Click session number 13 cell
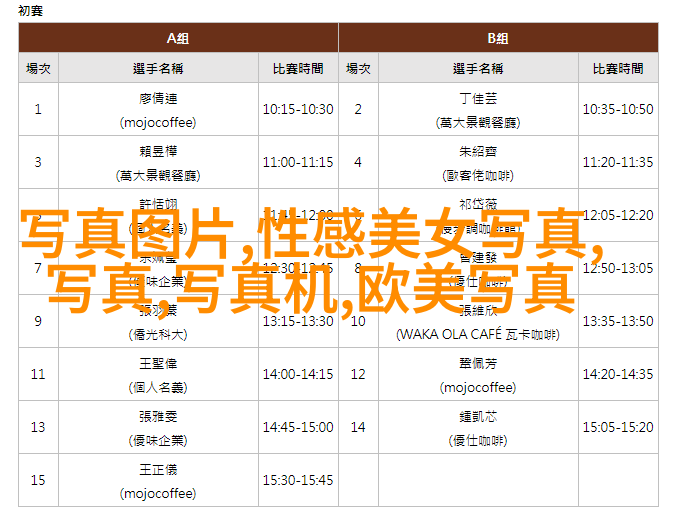The width and height of the screenshot is (694, 509). coord(38,427)
